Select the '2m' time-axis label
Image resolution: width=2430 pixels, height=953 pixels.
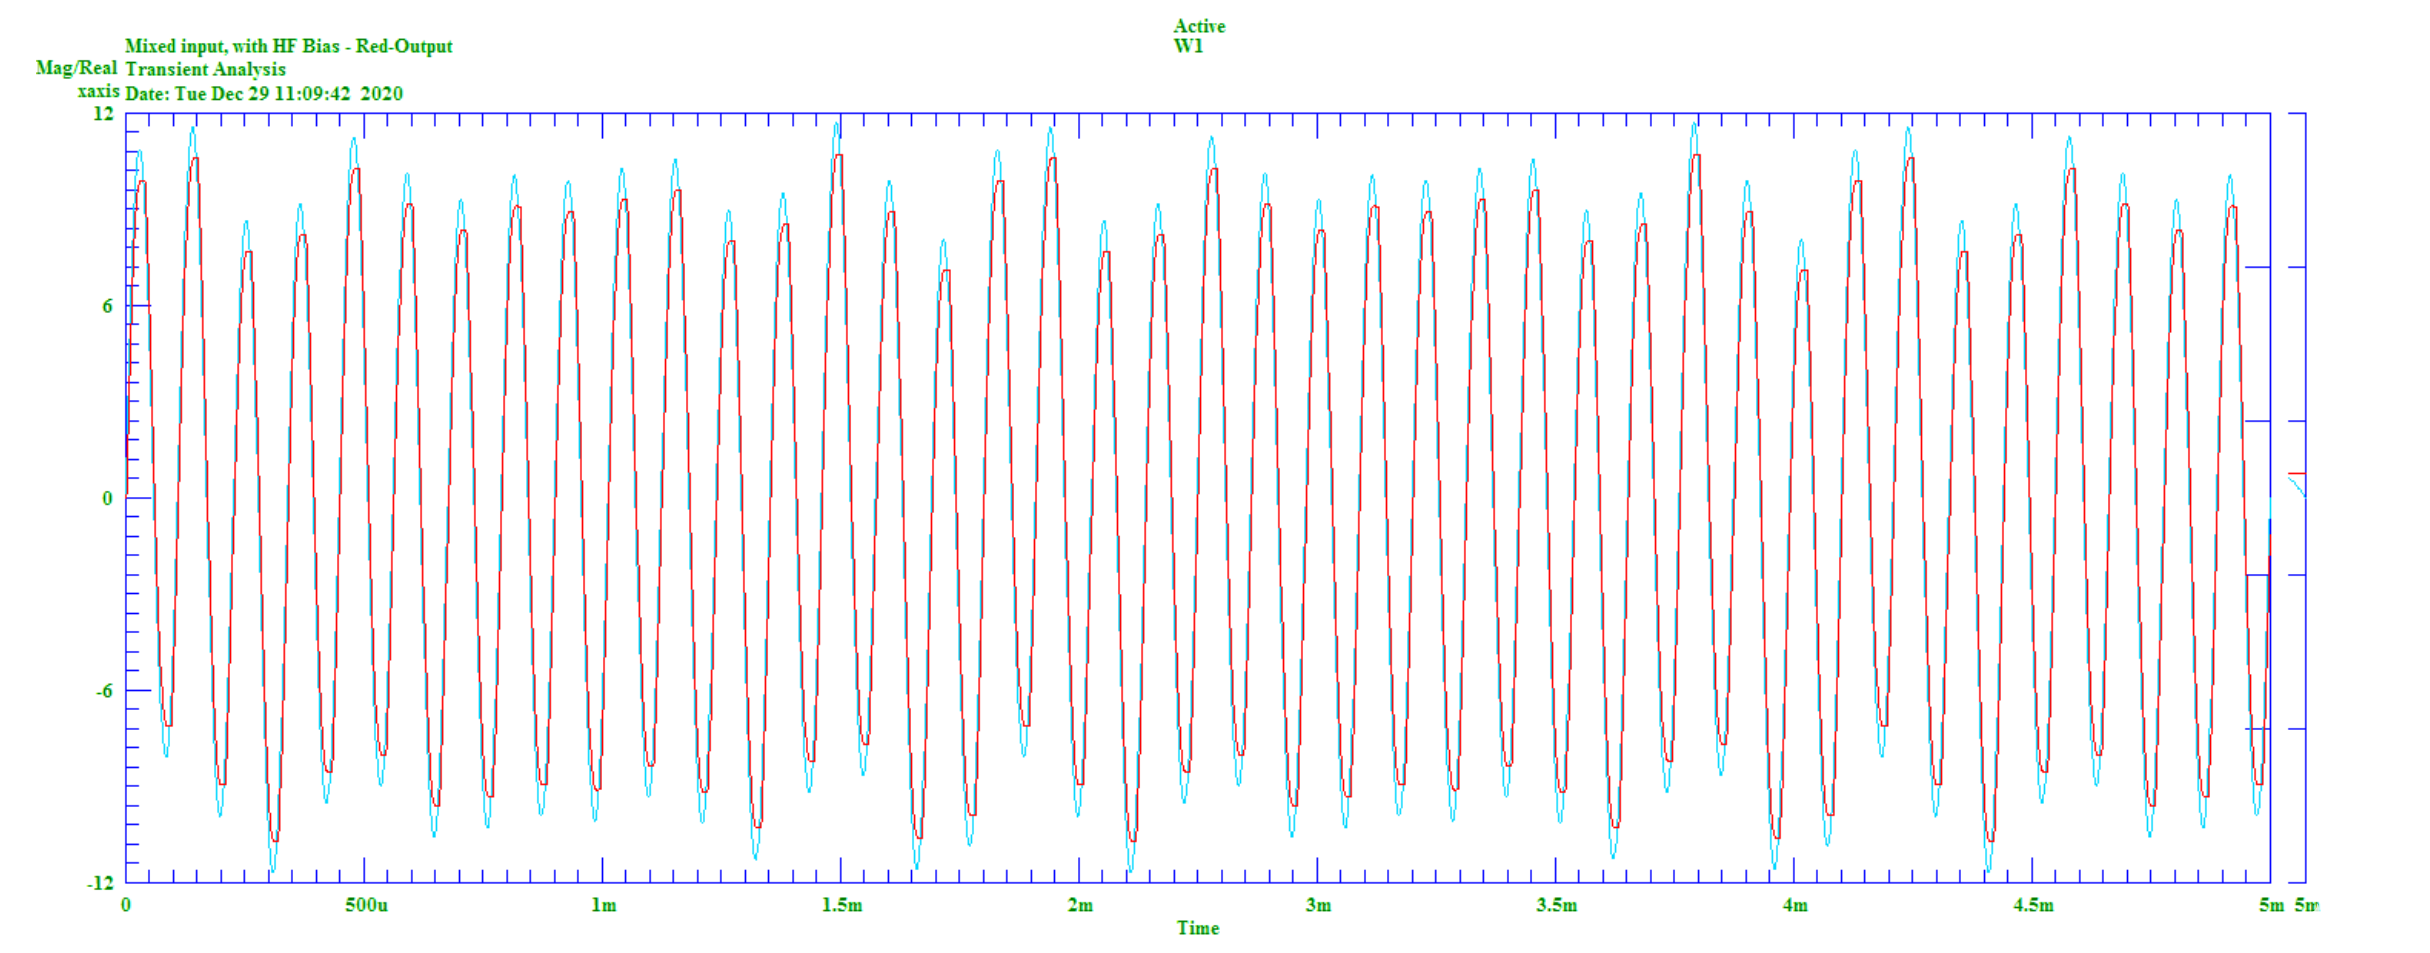(1080, 905)
